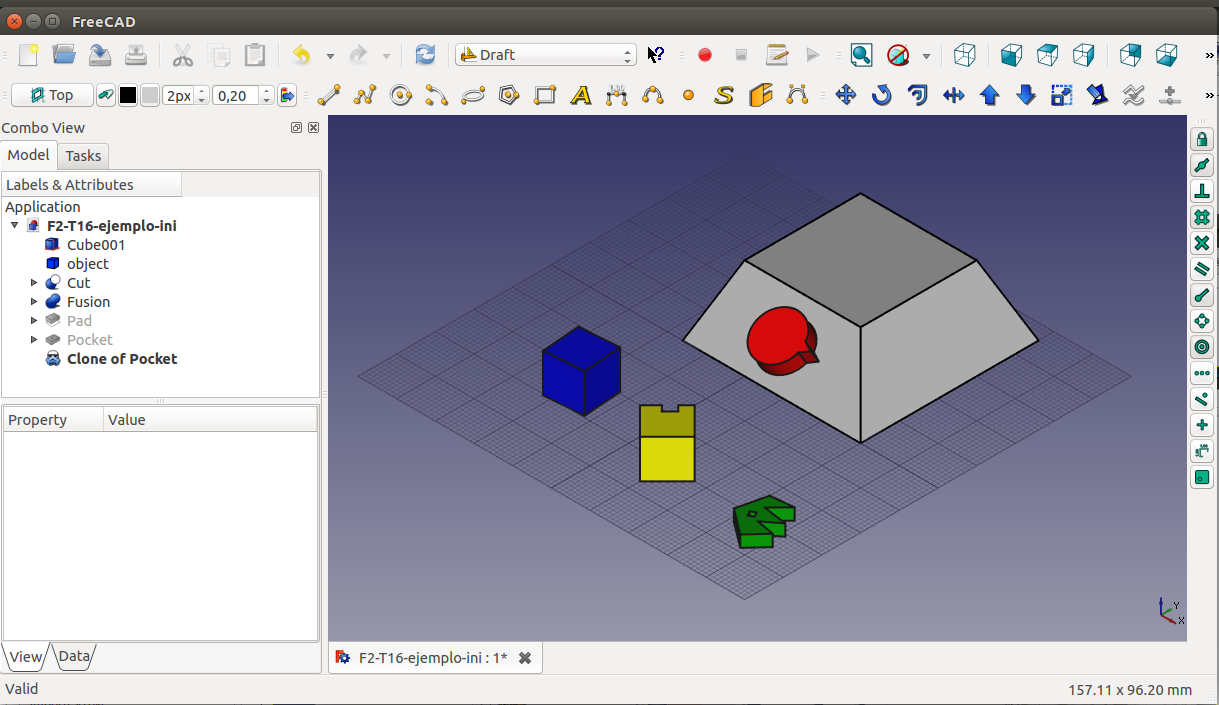Open the Data property tab
Screen dimensions: 1219x705
click(x=74, y=657)
